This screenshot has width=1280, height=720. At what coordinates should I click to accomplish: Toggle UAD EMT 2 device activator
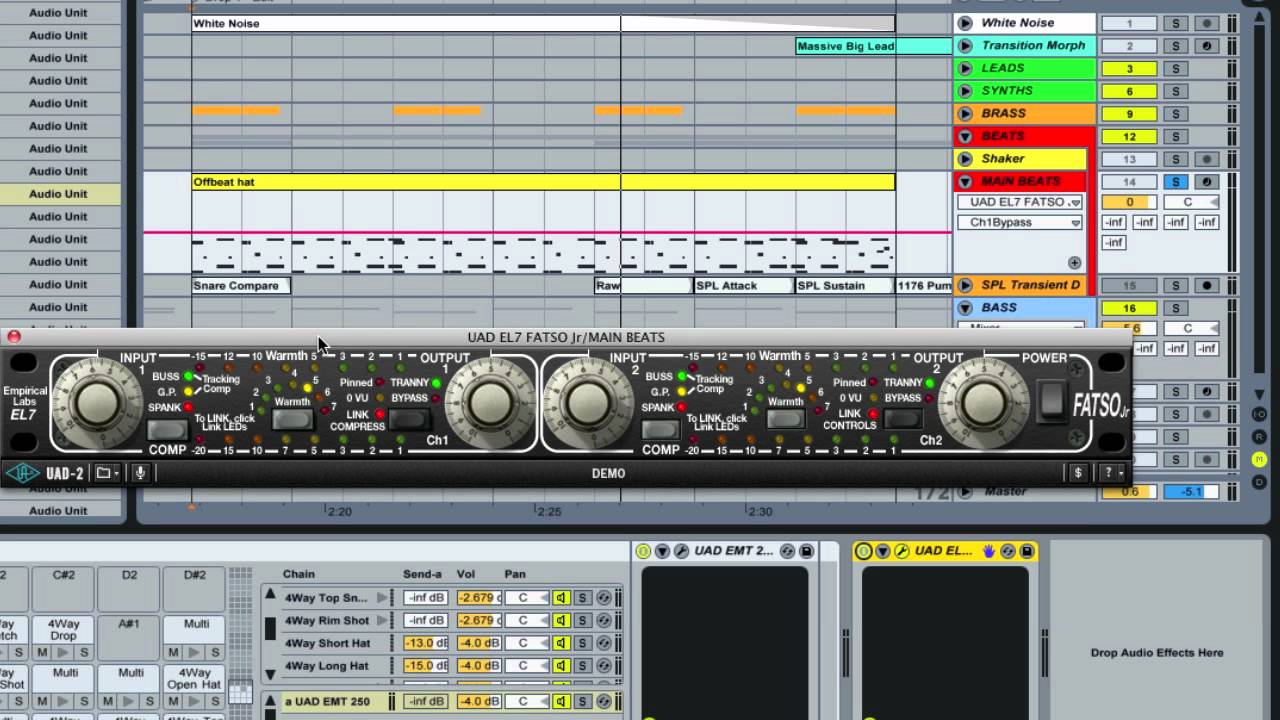pos(643,551)
